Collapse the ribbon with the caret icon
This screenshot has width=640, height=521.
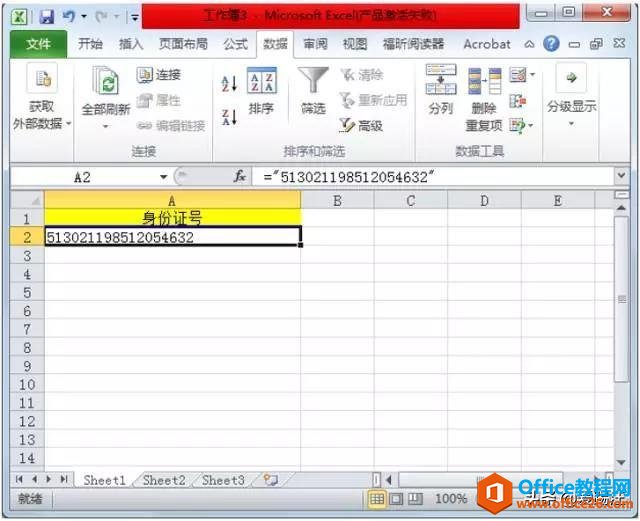[529, 44]
